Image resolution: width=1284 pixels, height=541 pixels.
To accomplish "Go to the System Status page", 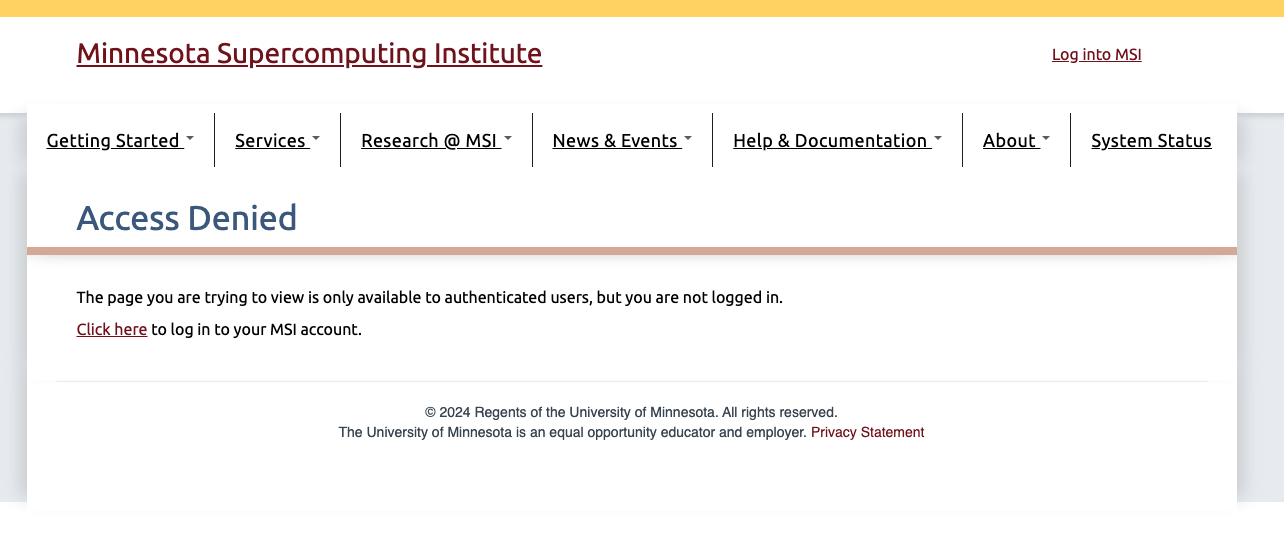I will click(1151, 141).
